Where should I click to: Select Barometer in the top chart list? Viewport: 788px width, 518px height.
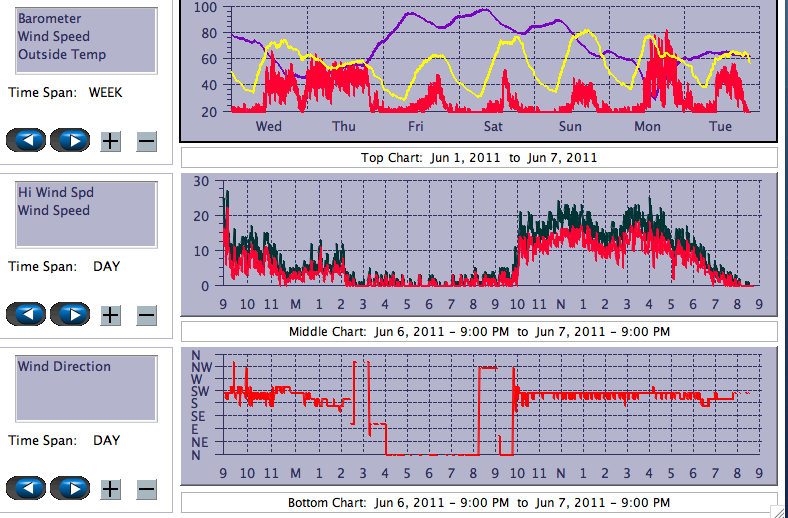pyautogui.click(x=50, y=19)
